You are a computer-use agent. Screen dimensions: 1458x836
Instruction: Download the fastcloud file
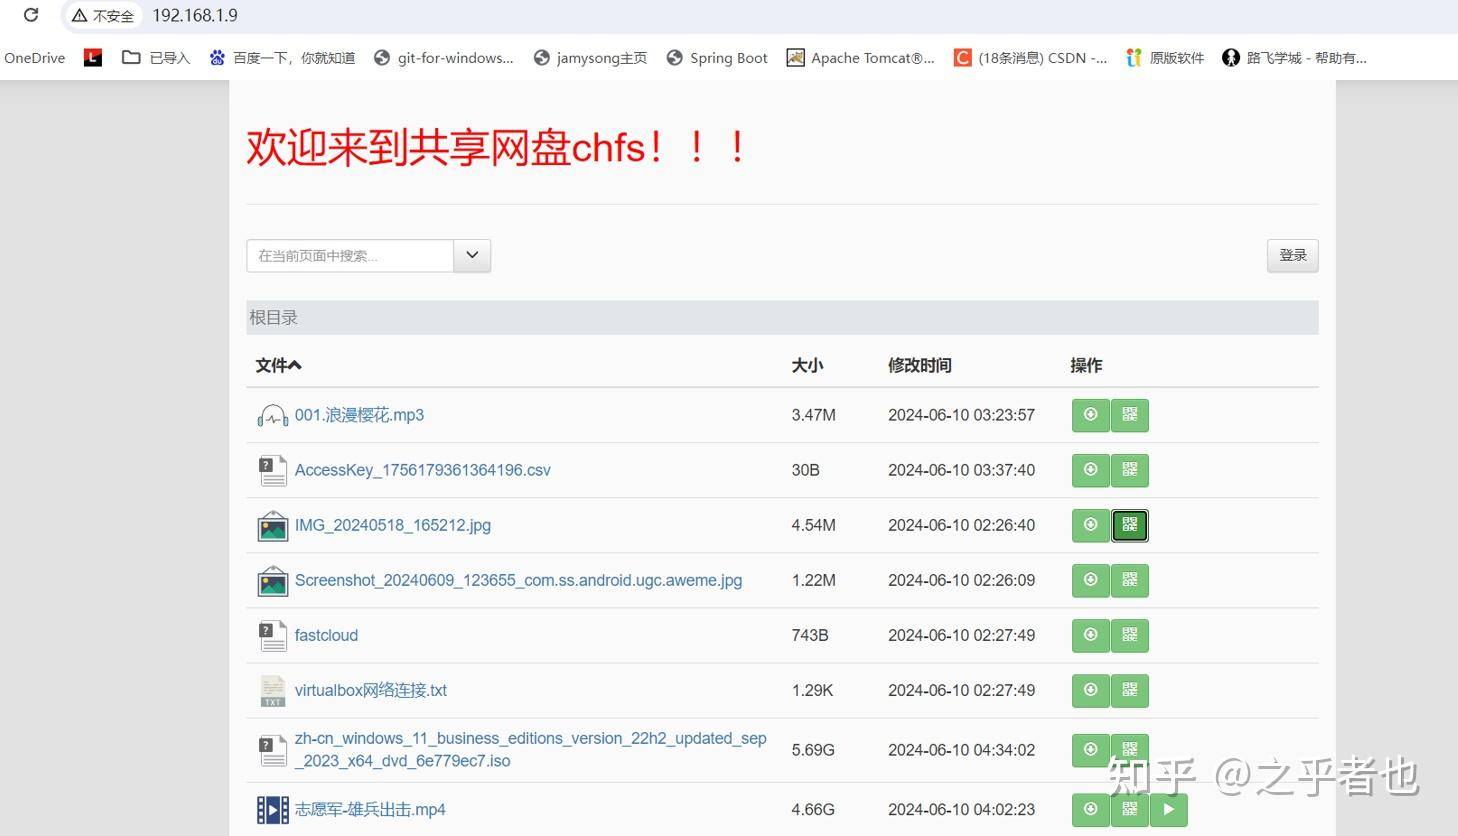tap(1091, 635)
